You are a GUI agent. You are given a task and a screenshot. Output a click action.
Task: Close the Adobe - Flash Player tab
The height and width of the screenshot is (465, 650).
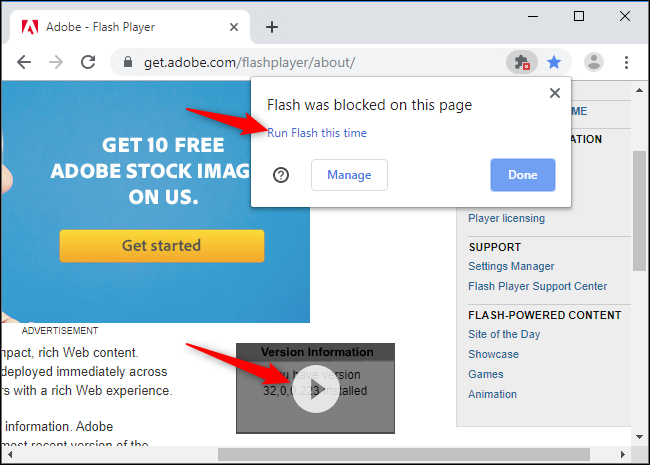point(234,27)
